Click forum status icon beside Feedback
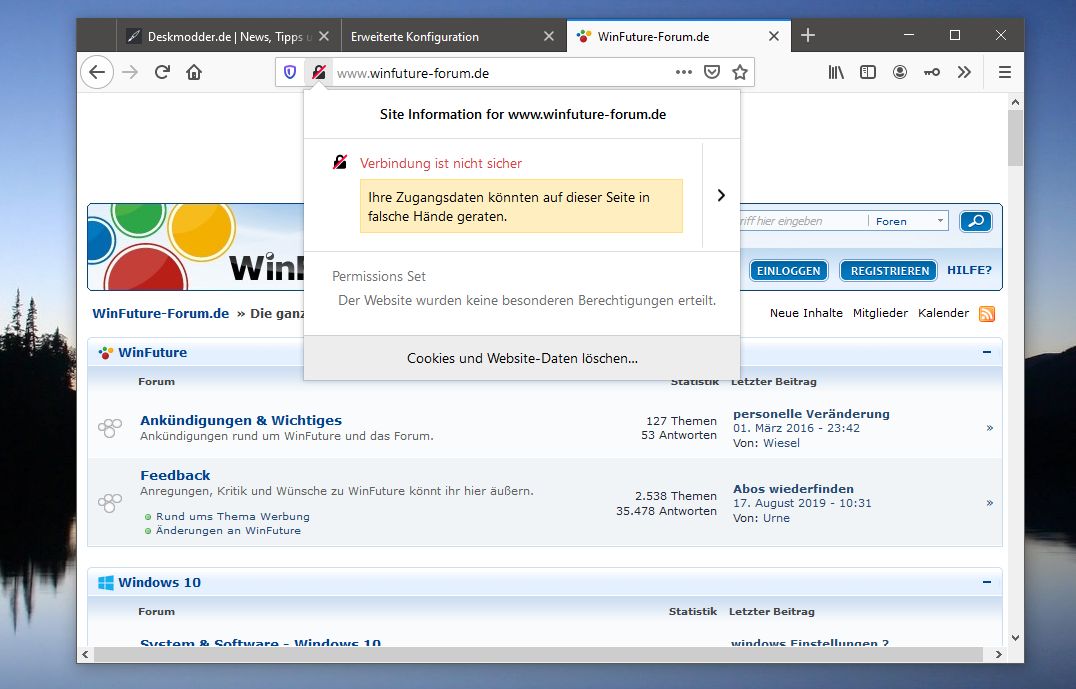1076x689 pixels. click(x=110, y=502)
